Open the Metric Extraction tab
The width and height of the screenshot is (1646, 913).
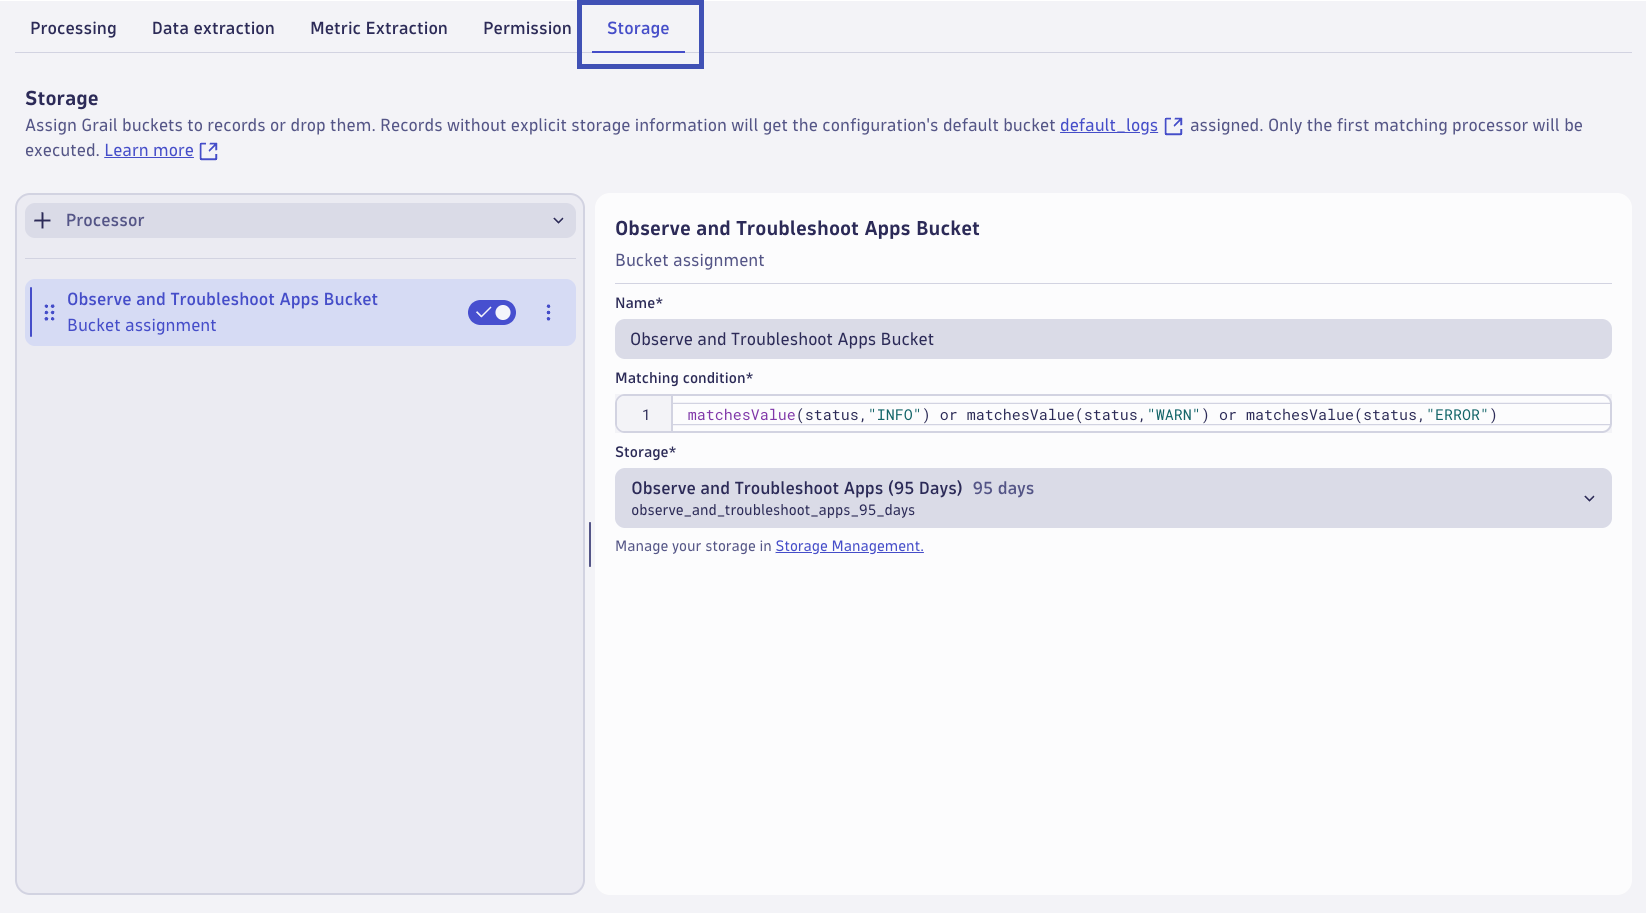coord(379,28)
